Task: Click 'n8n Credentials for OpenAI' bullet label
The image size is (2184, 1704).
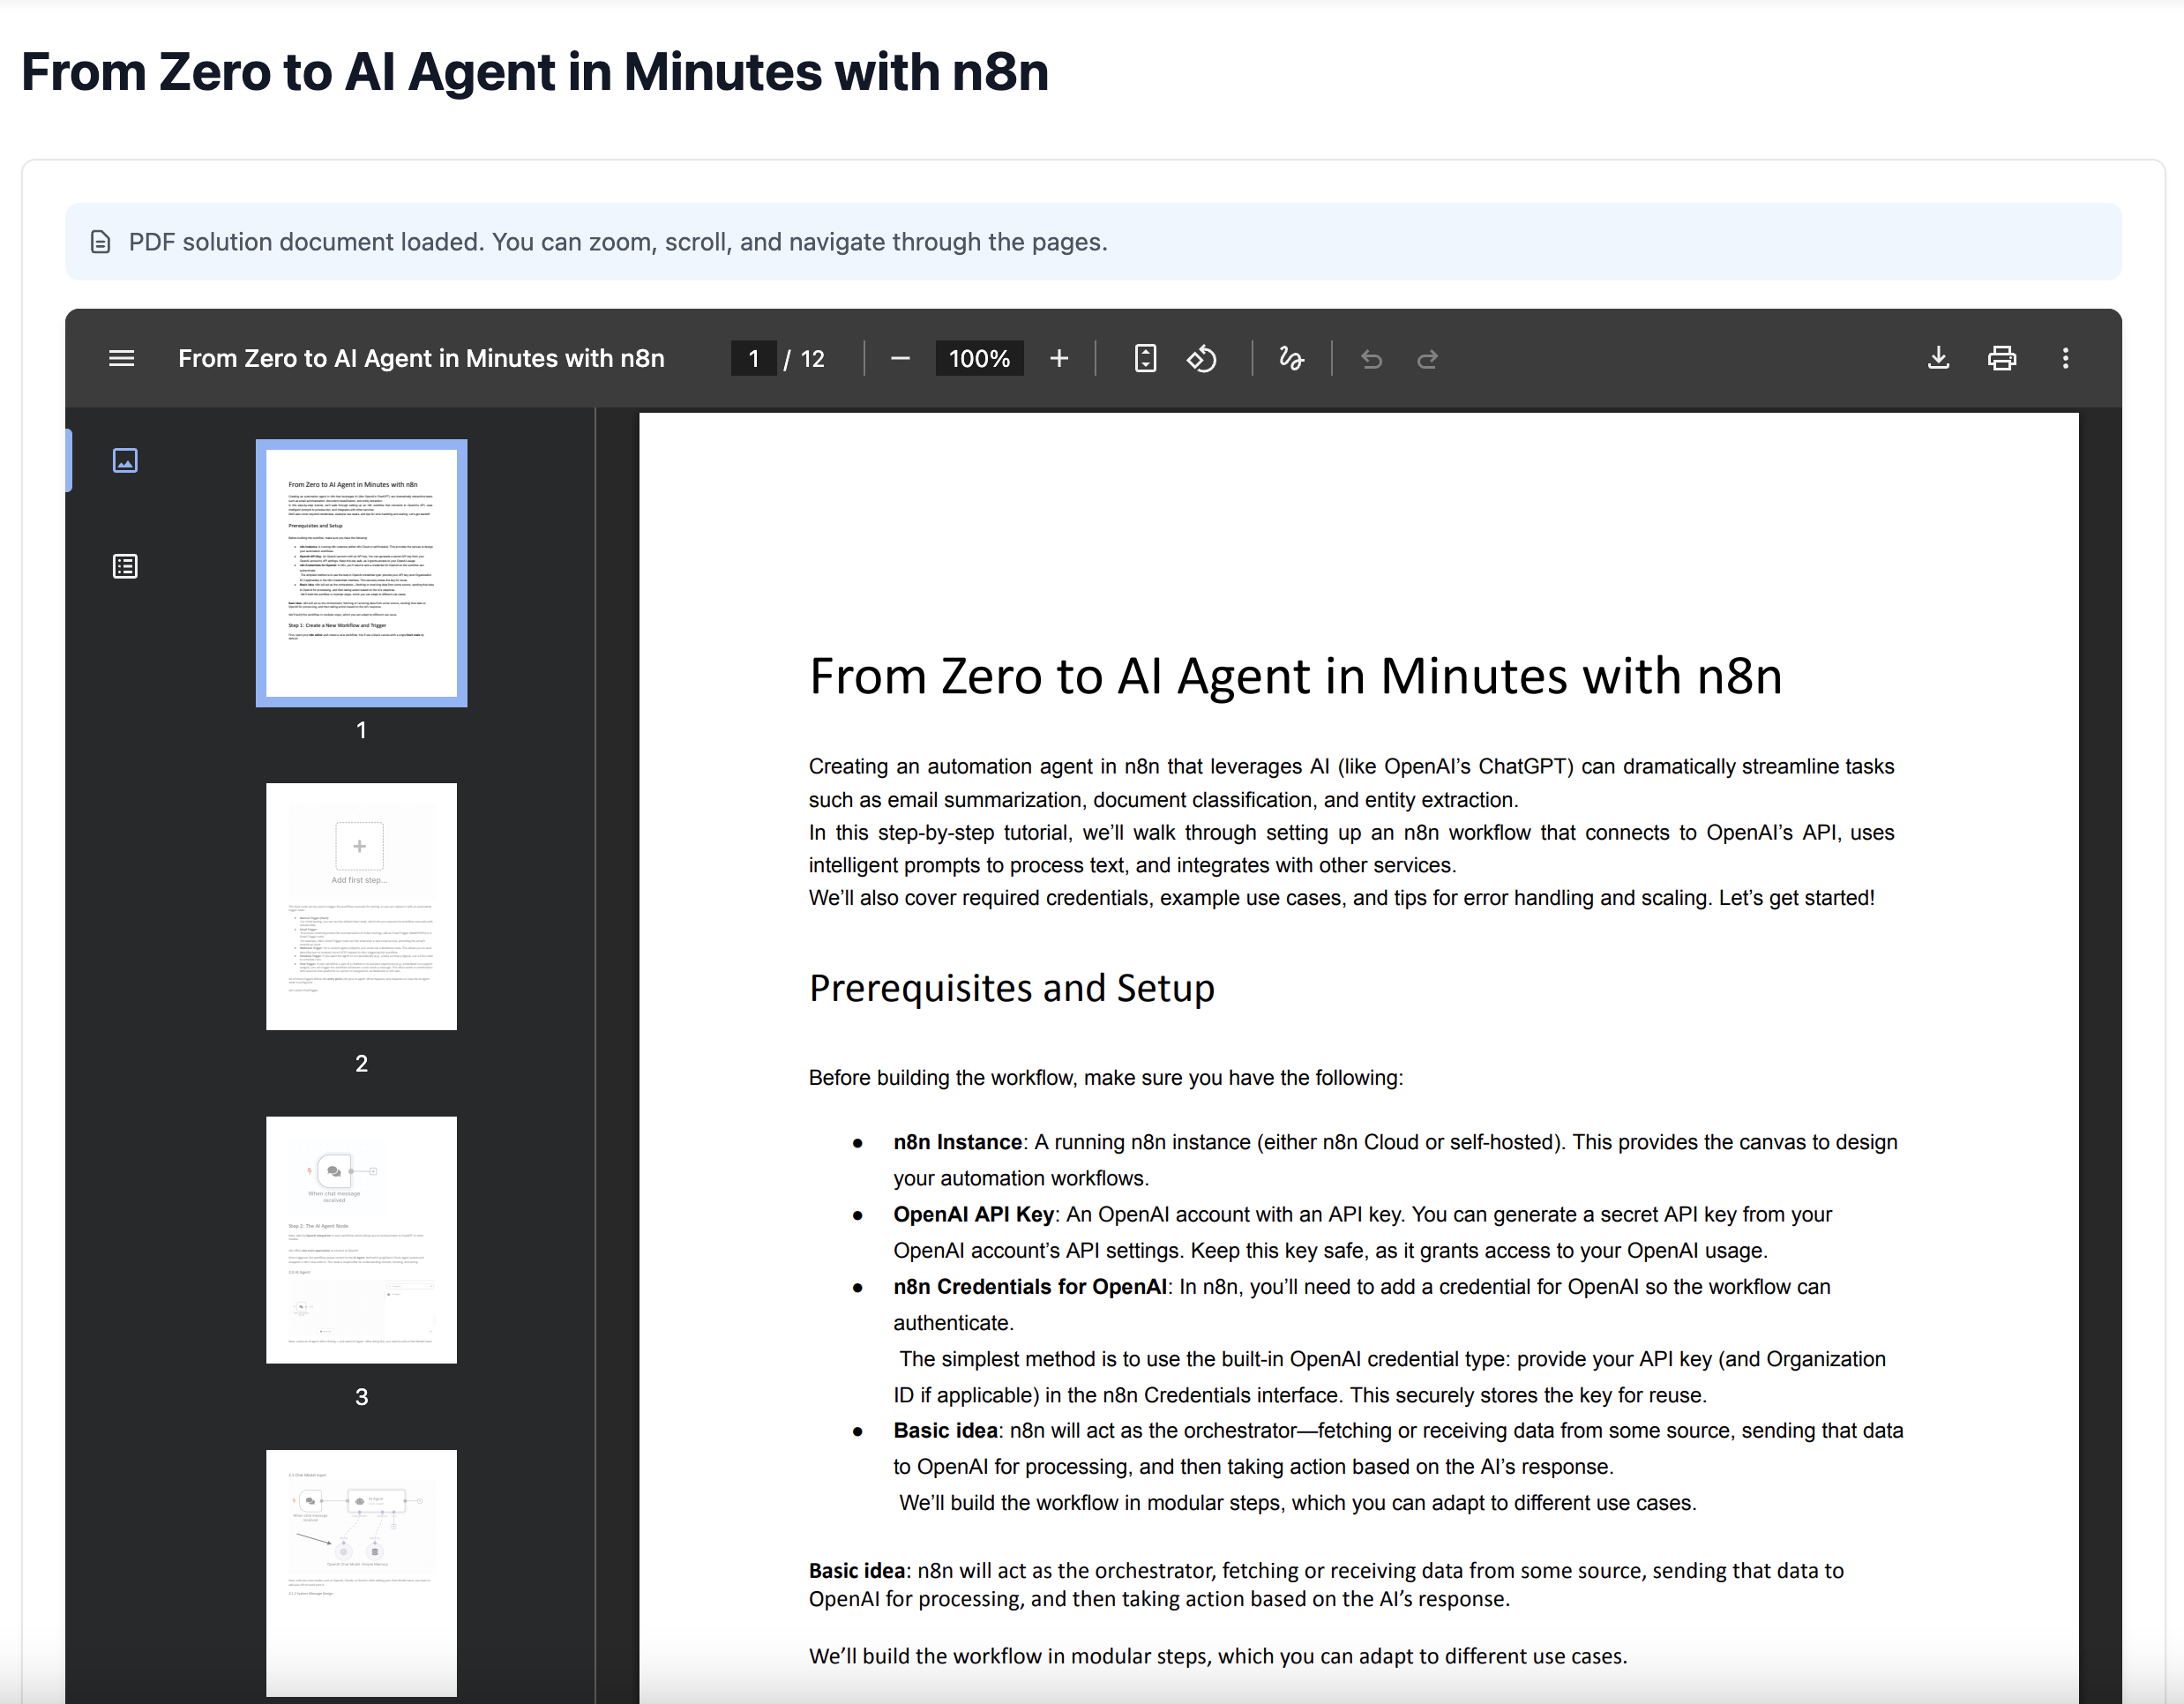Action: point(1030,1286)
